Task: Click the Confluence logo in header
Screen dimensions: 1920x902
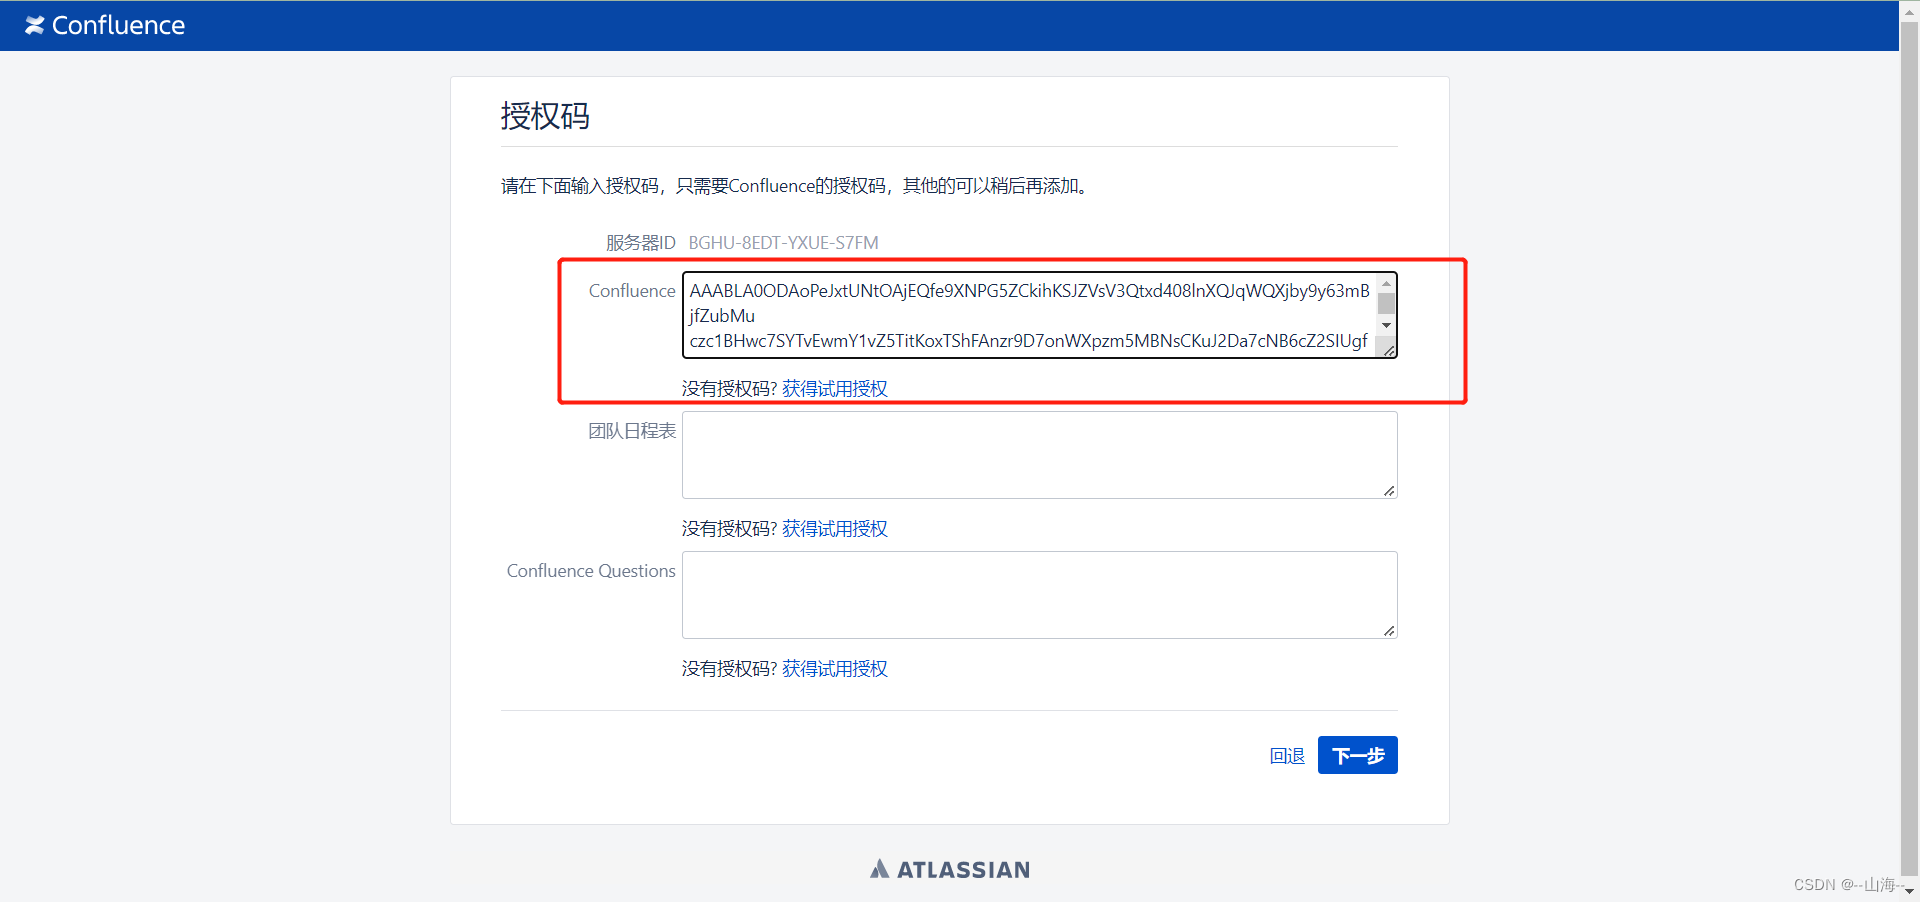Action: [105, 25]
